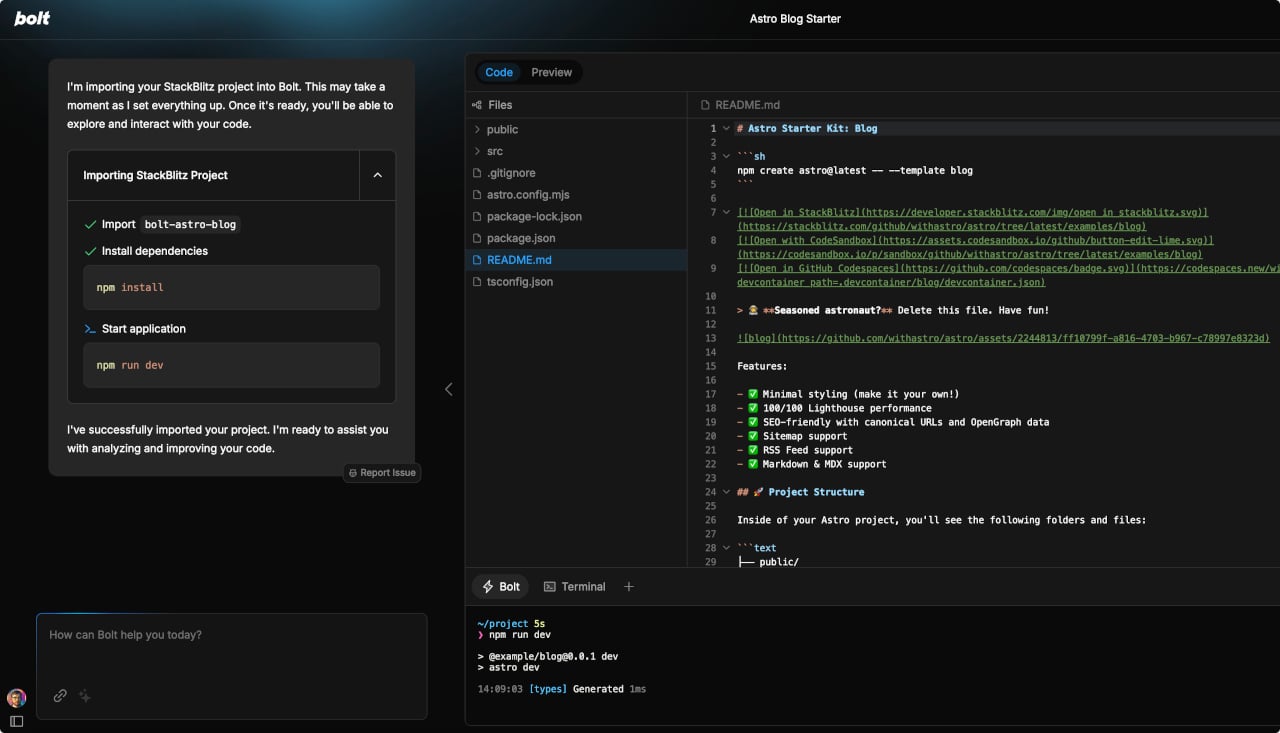Switch to the Preview view

pyautogui.click(x=552, y=72)
